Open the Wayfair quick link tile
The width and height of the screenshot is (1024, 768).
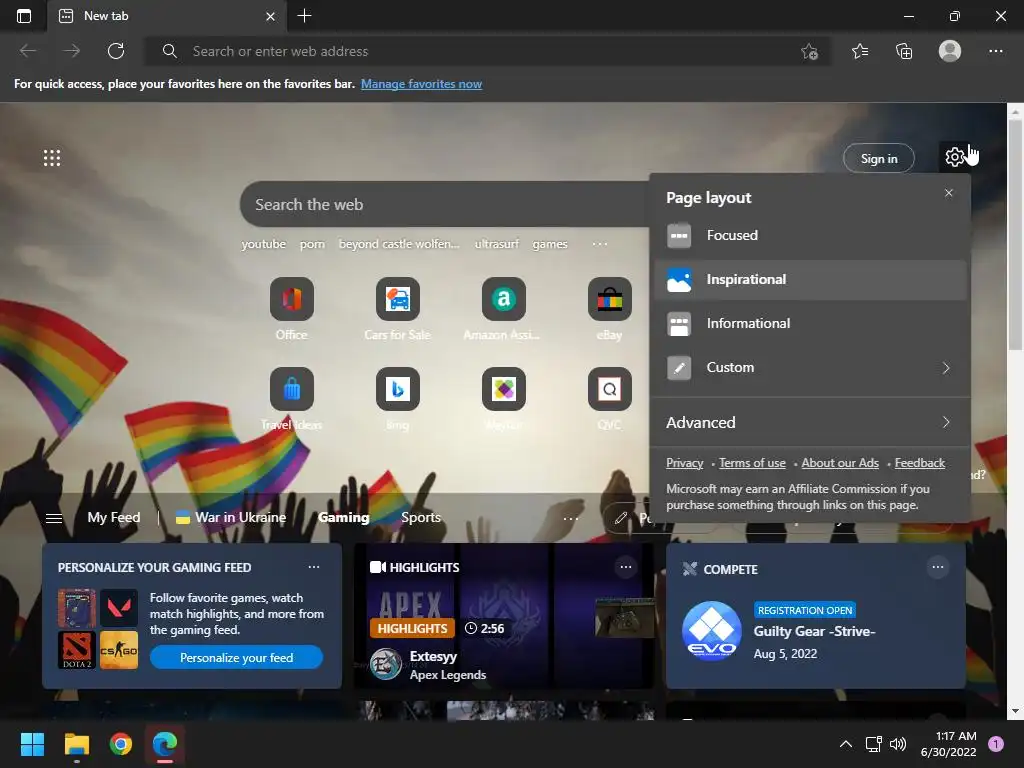coord(503,399)
